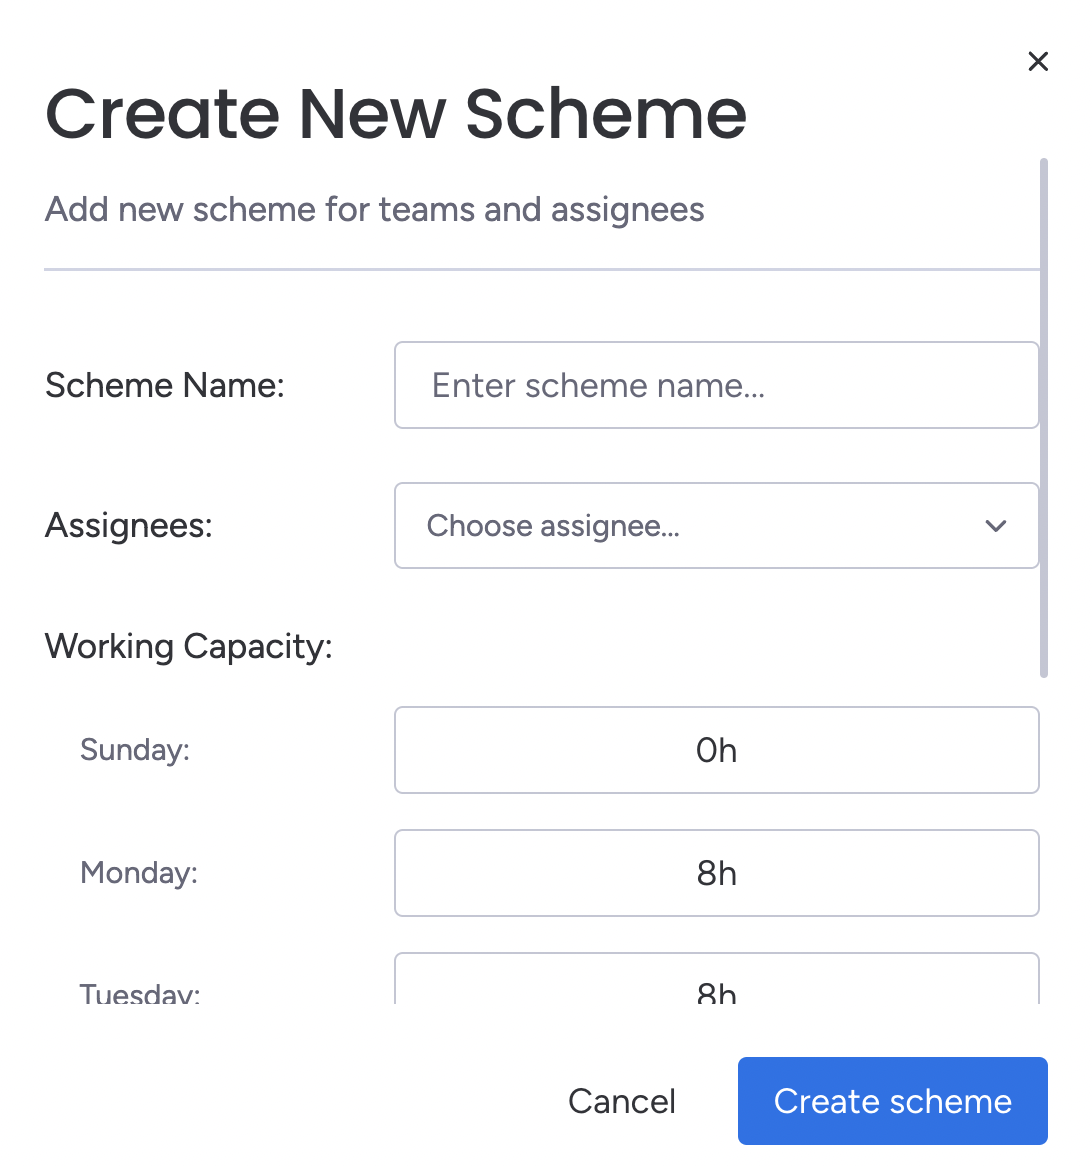Select the Sunday hours field
The width and height of the screenshot is (1092, 1166).
pyautogui.click(x=716, y=750)
